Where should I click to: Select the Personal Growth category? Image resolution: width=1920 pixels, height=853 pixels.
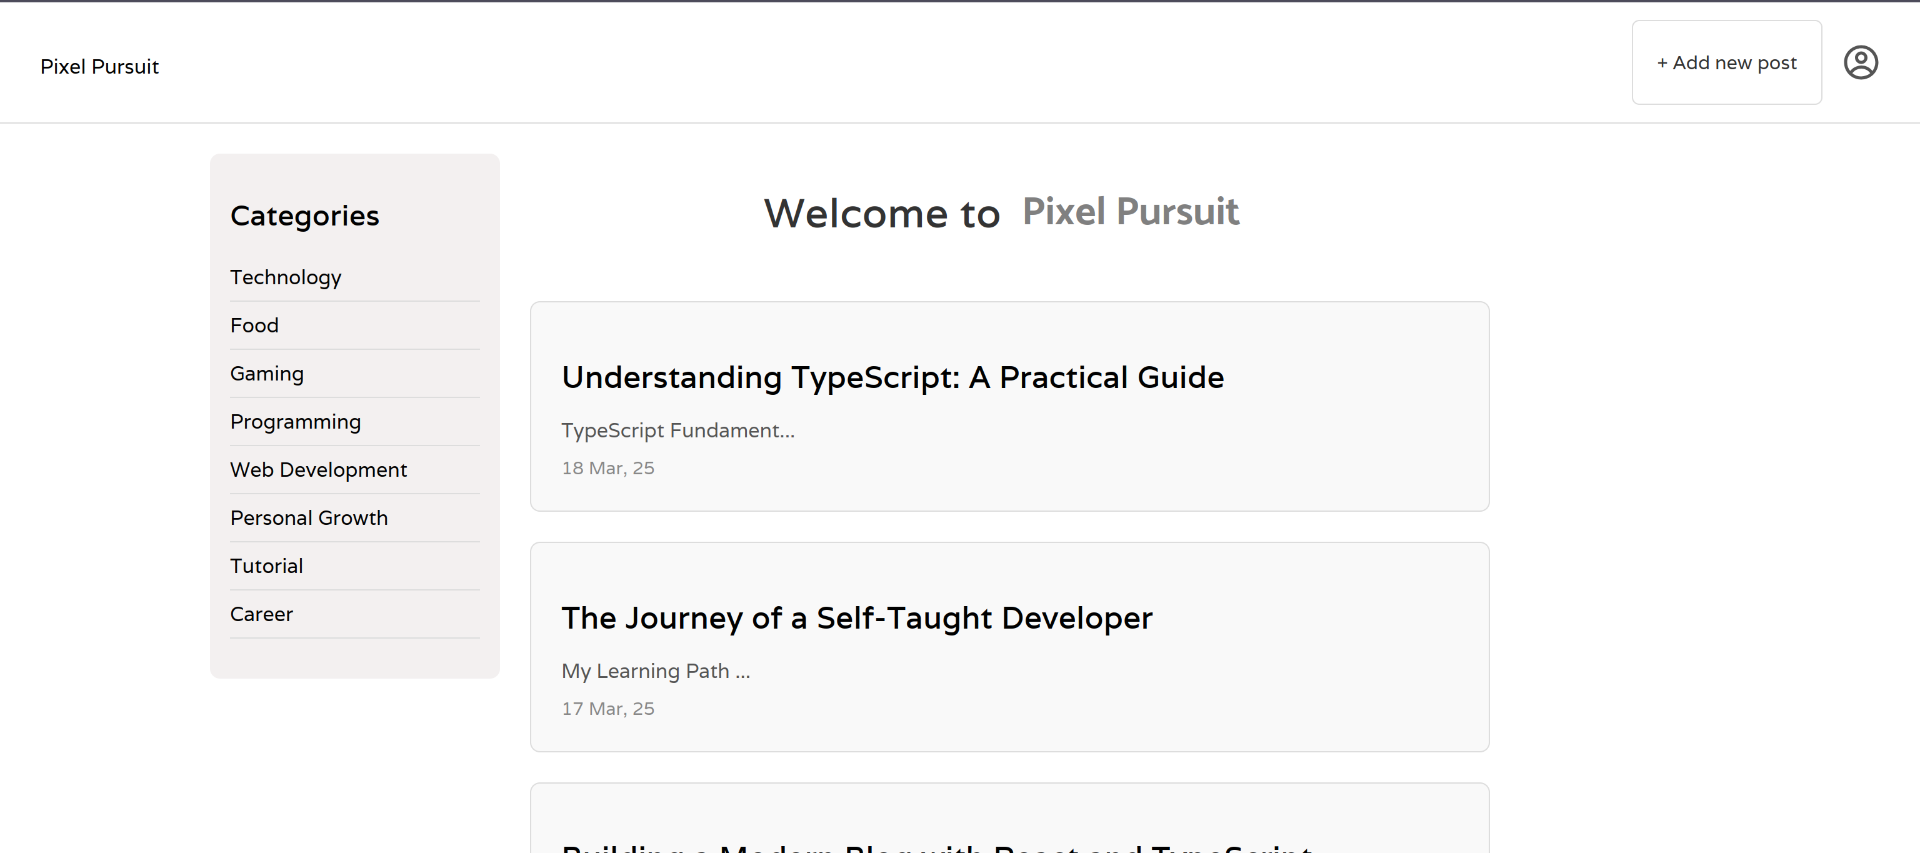point(309,518)
